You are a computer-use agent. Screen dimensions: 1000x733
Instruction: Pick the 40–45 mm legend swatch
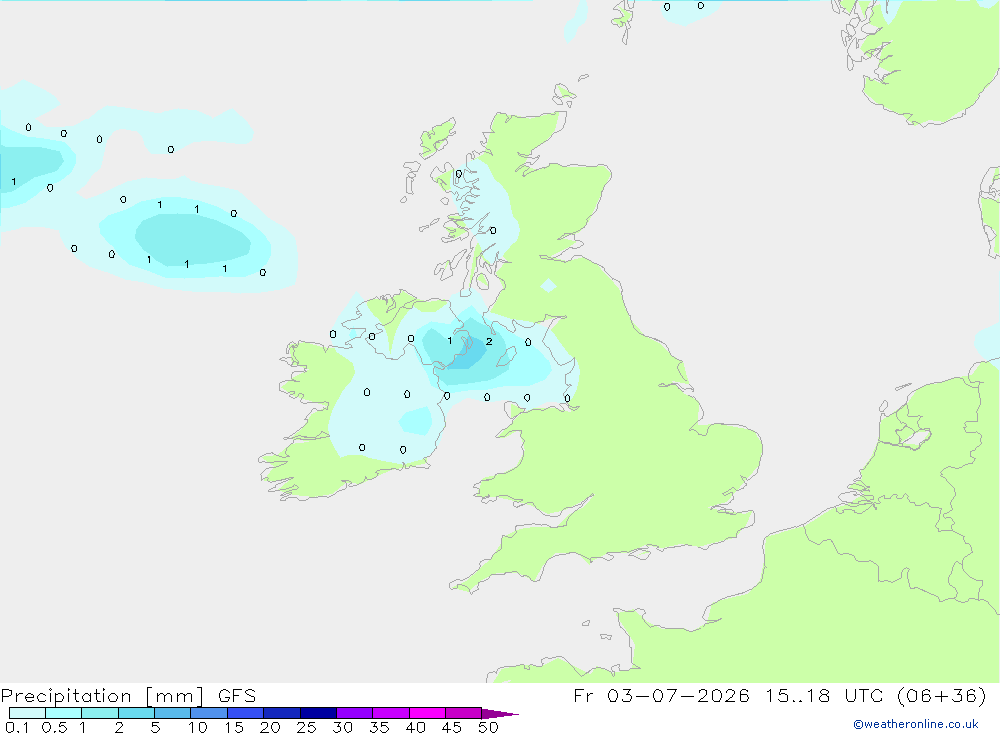coord(427,713)
